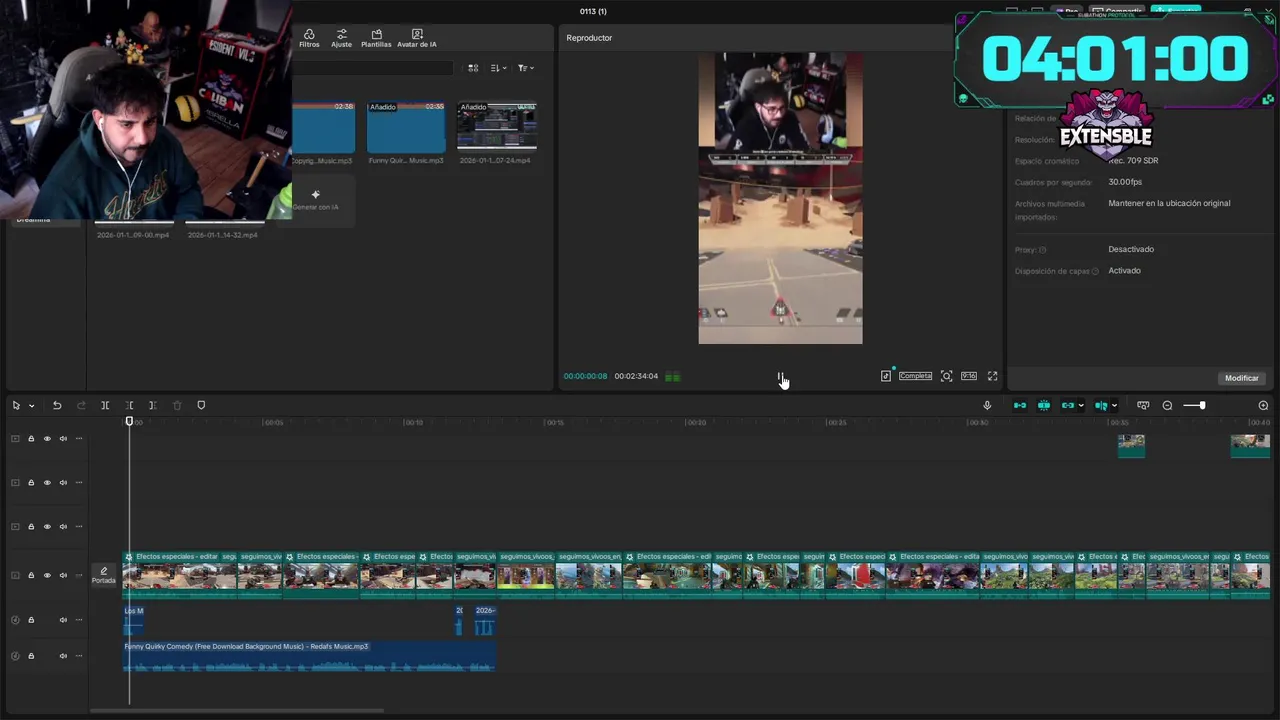This screenshot has width=1280, height=720.
Task: Split the clip at the playhead
Action: (x=105, y=405)
